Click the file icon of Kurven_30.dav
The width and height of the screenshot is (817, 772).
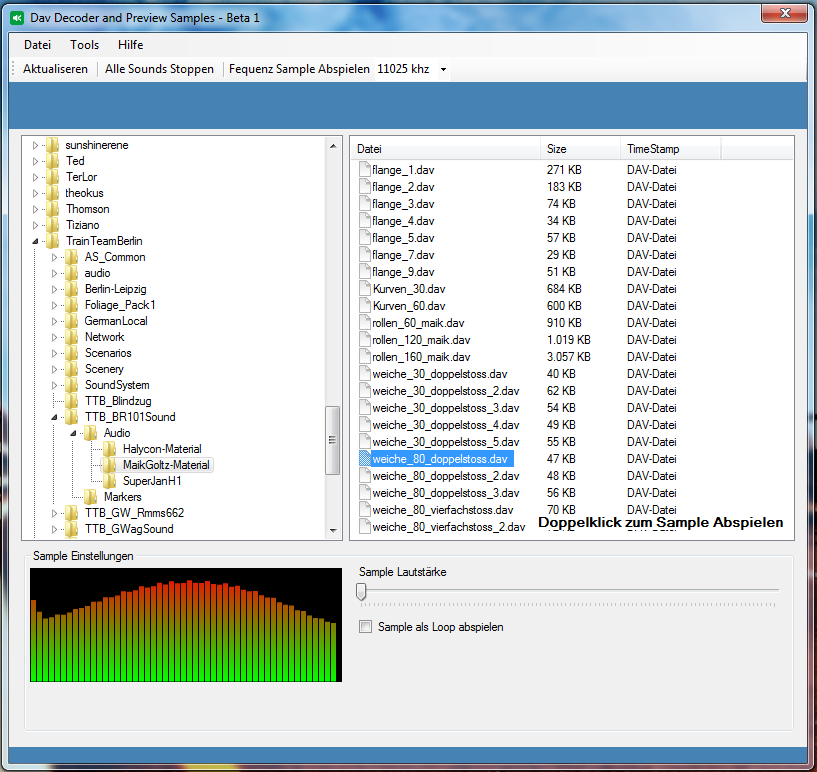coord(364,289)
